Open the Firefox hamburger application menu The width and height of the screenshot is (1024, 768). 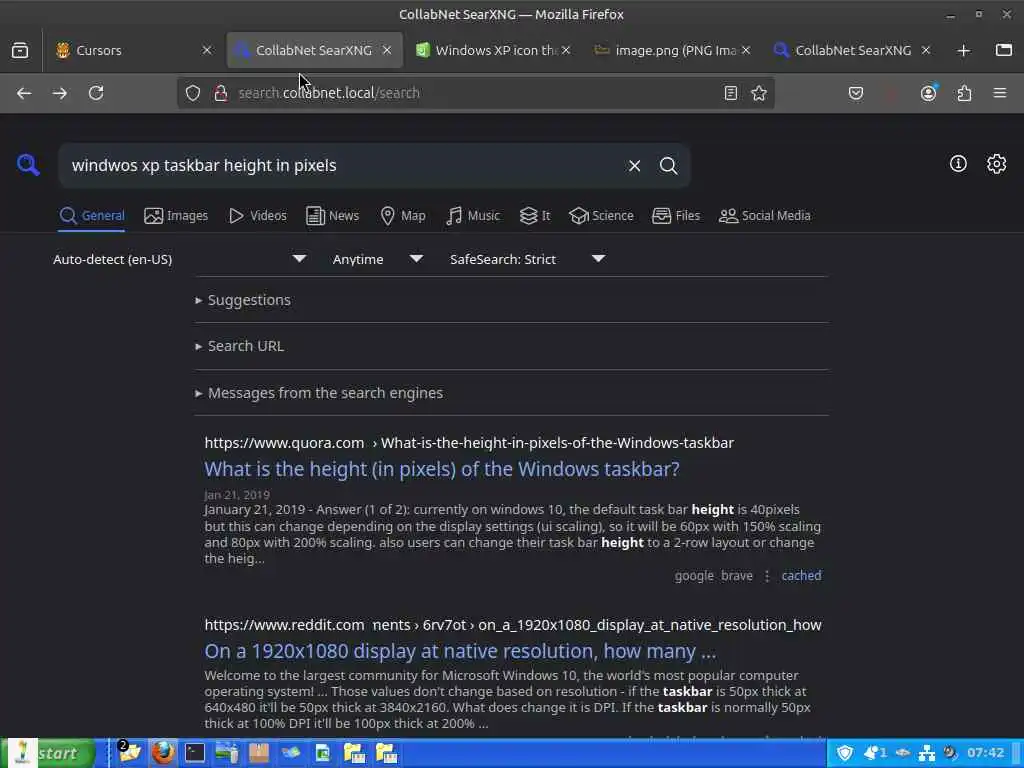1000,93
